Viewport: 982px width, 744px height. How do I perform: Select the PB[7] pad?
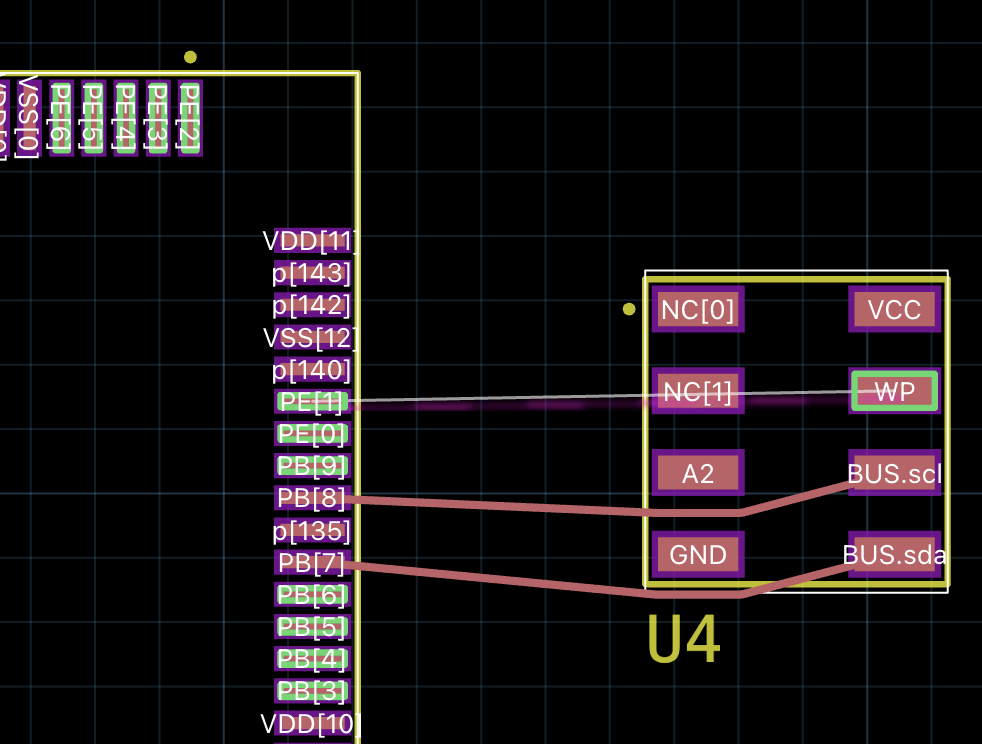(313, 563)
